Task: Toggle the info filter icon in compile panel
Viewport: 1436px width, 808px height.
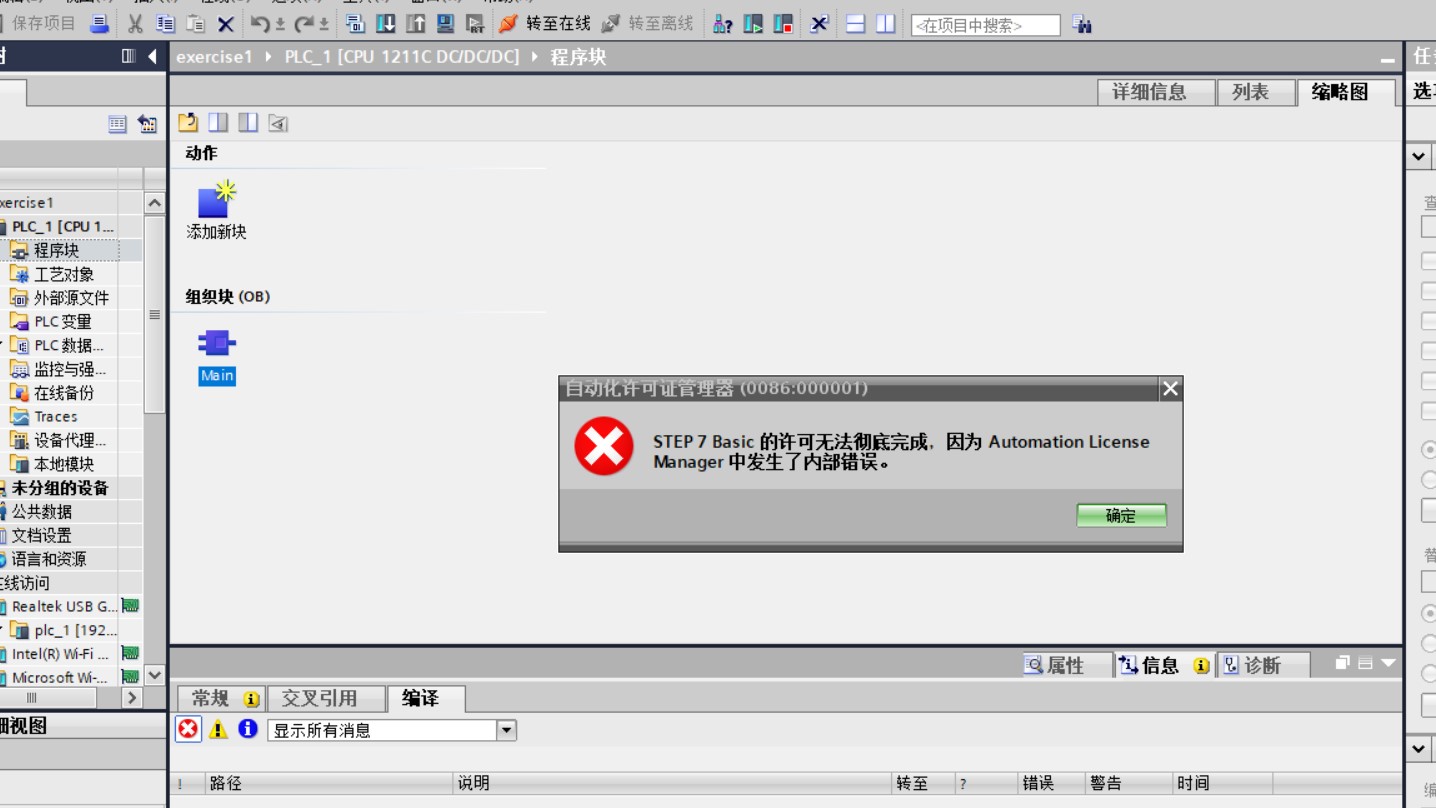Action: (x=248, y=729)
